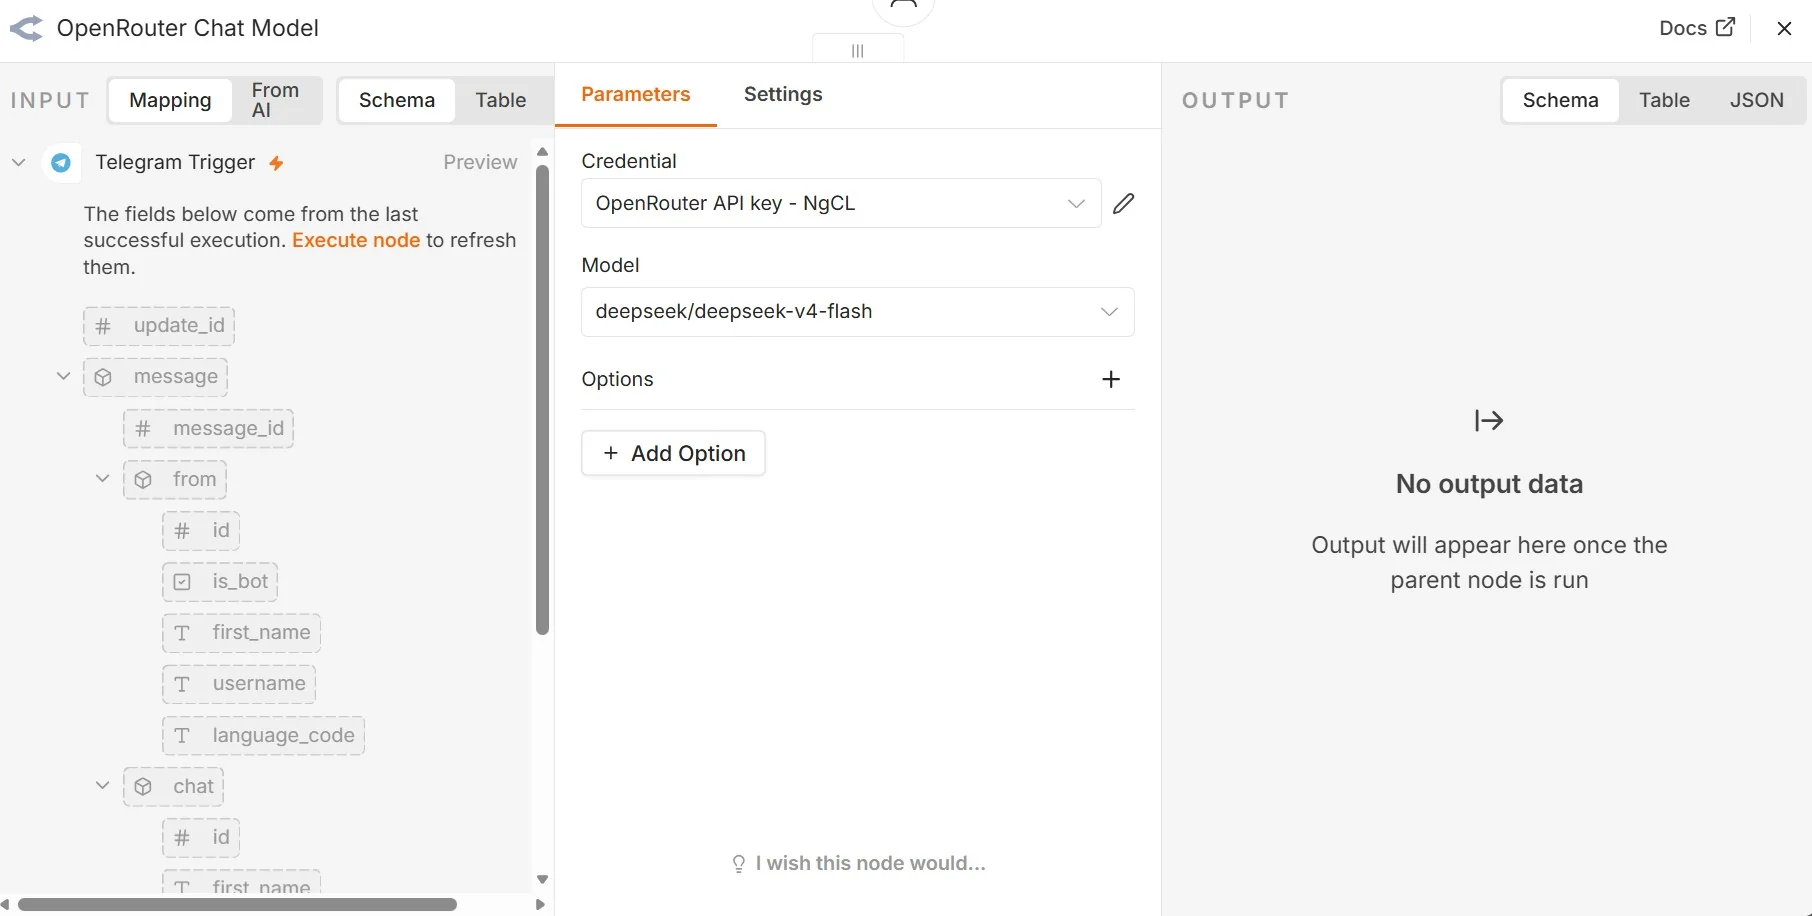Click the object cube icon for from
This screenshot has width=1812, height=916.
[143, 480]
